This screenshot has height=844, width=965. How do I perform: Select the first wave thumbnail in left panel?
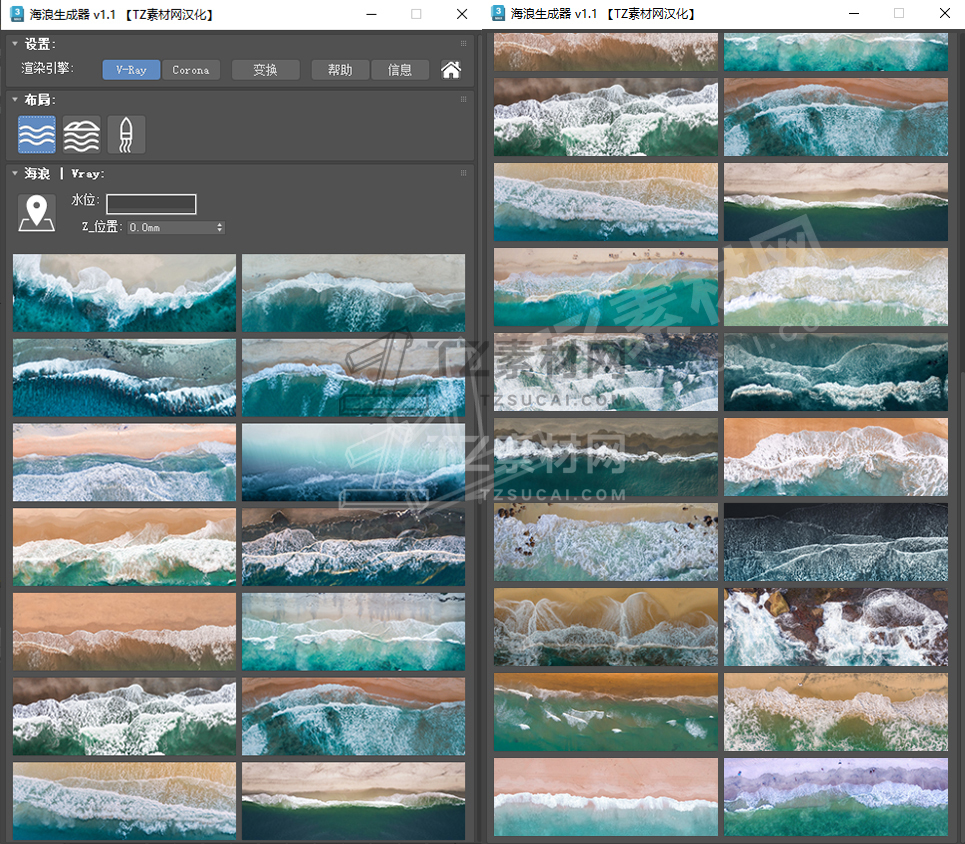(x=124, y=292)
